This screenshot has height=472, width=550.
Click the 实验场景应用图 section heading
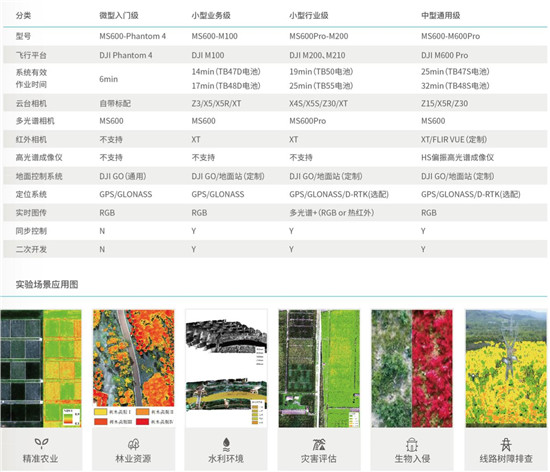[47, 284]
